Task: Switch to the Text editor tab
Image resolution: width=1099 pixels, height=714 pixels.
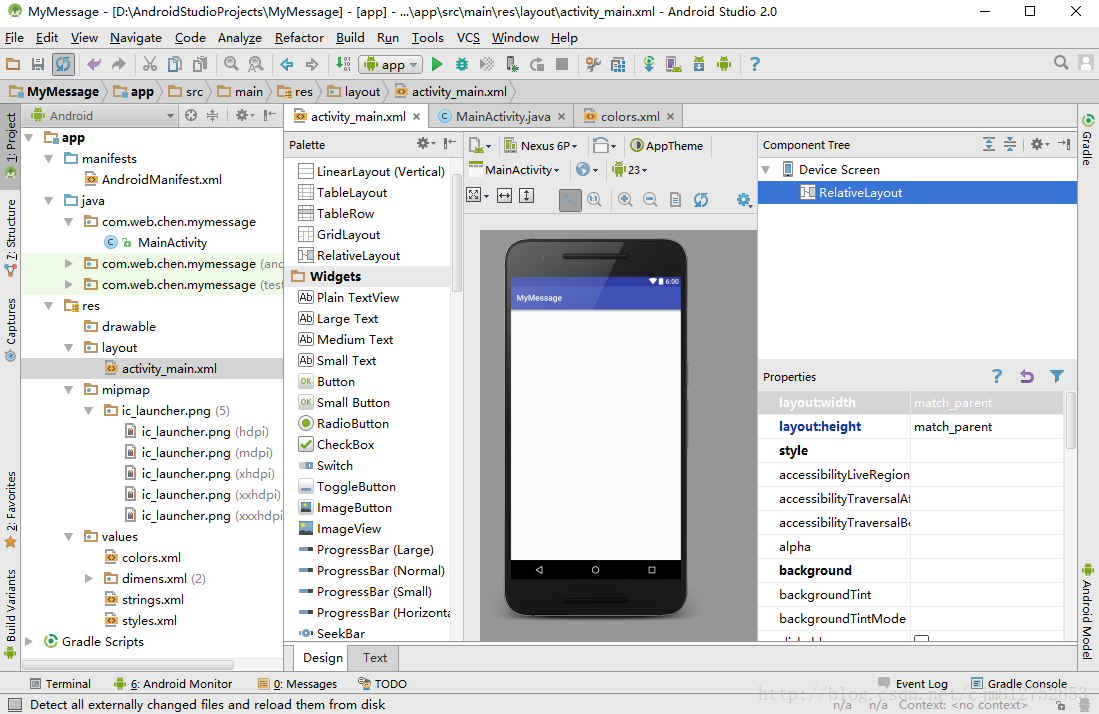Action: point(375,657)
